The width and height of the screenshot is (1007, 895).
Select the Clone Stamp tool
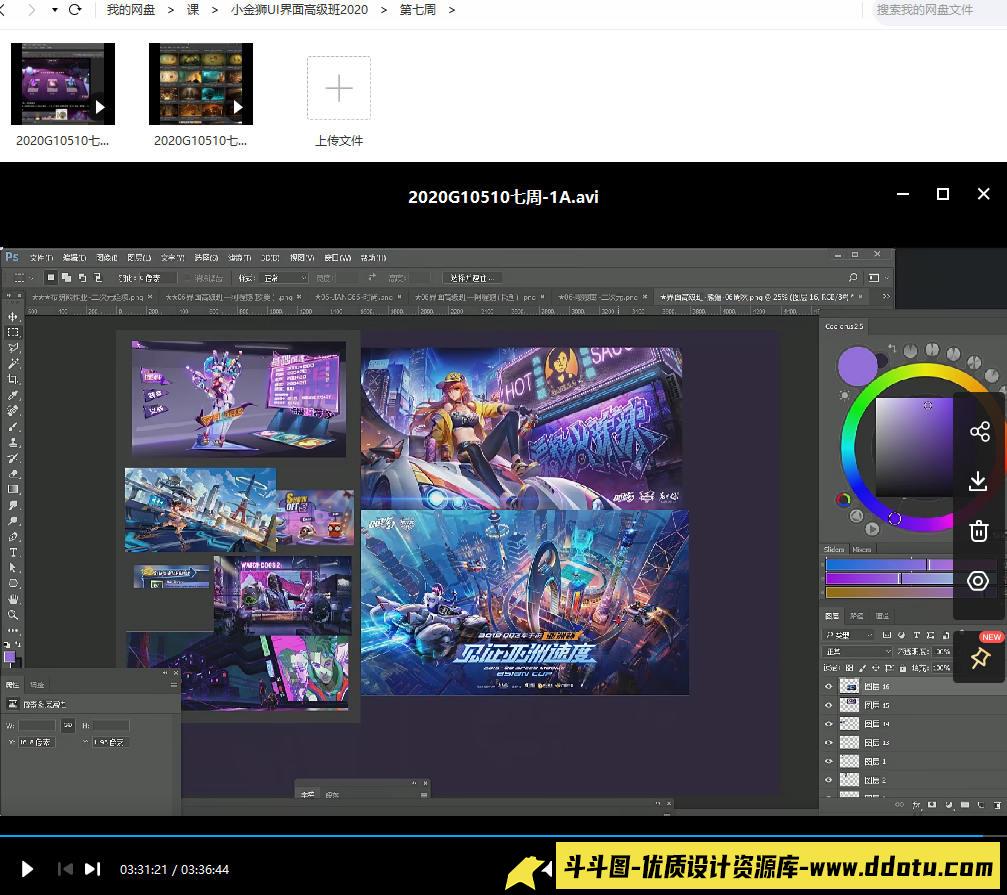13,442
